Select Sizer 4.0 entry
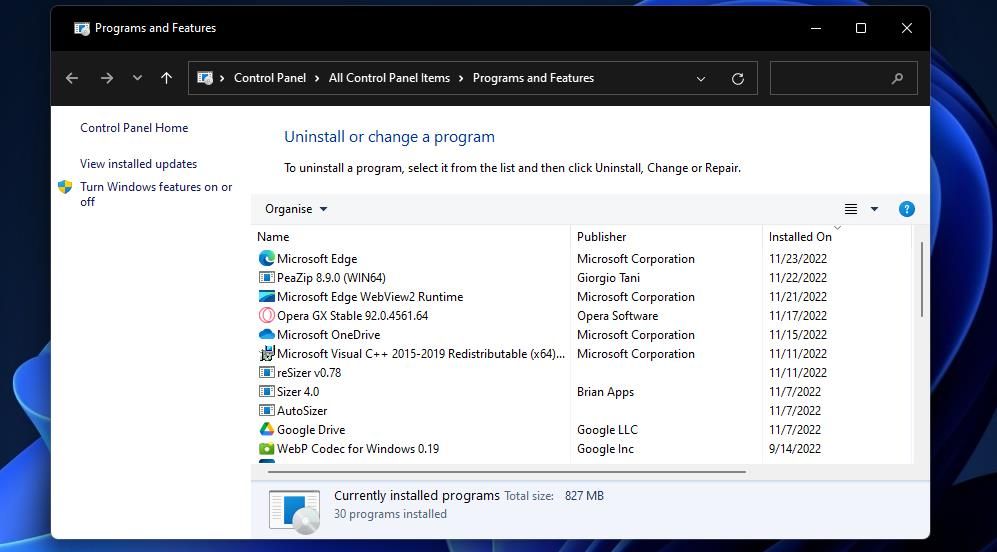This screenshot has width=997, height=552. pyautogui.click(x=298, y=392)
